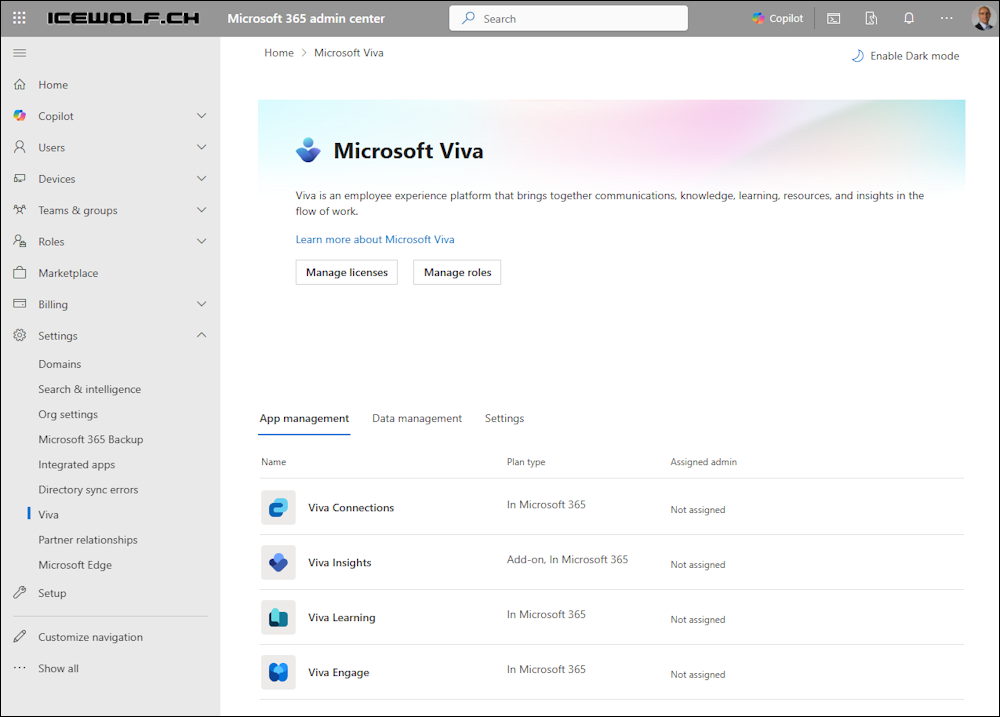This screenshot has width=1000, height=717.
Task: Click the Plan type column header
Action: (x=526, y=462)
